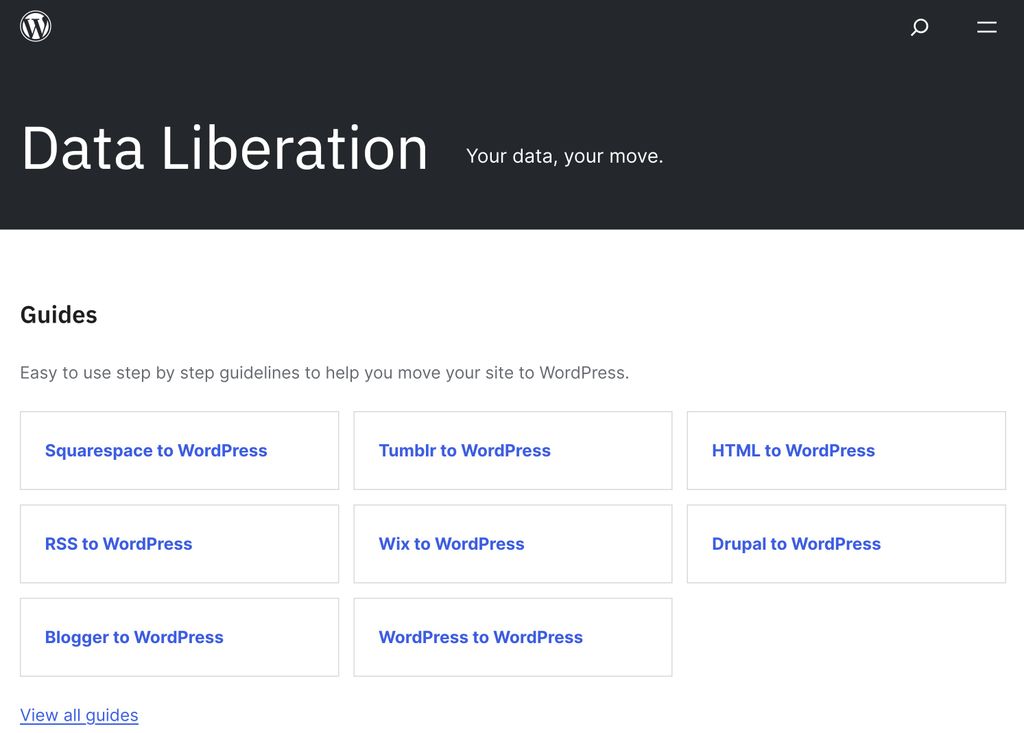
Task: Click the Data Liberation site title
Action: (x=224, y=148)
